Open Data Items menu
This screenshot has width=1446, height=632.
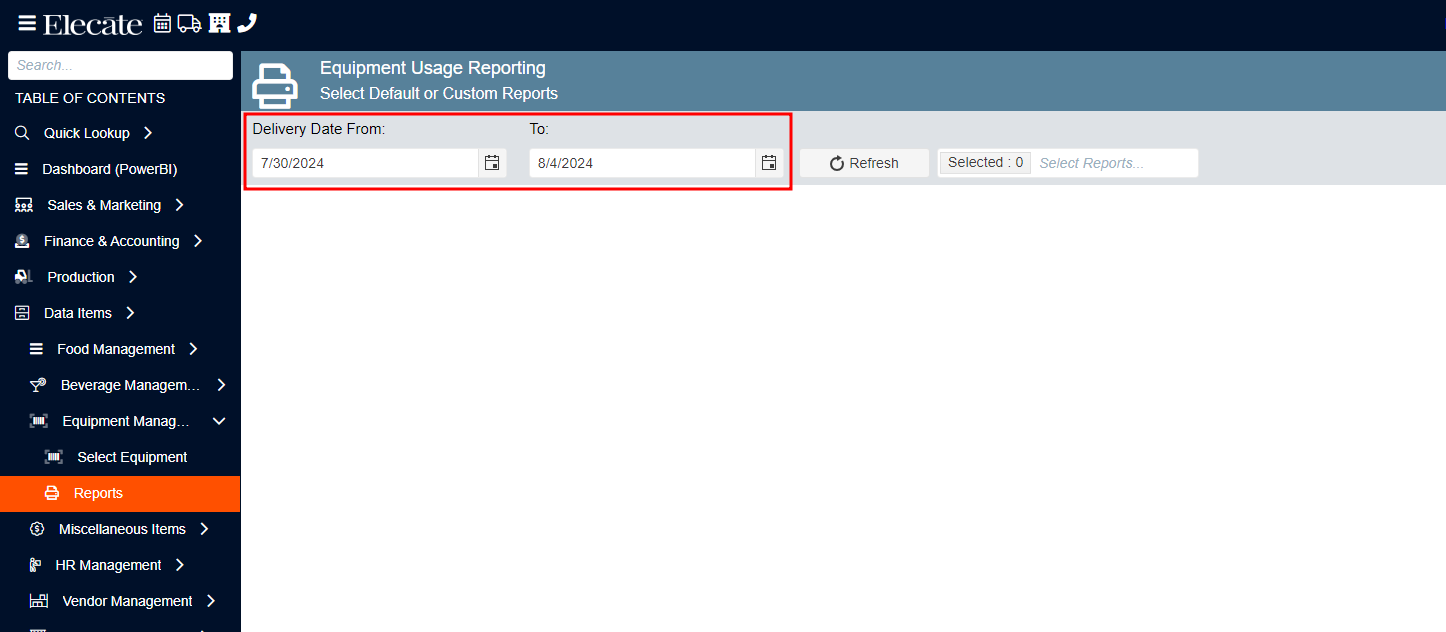click(x=78, y=313)
